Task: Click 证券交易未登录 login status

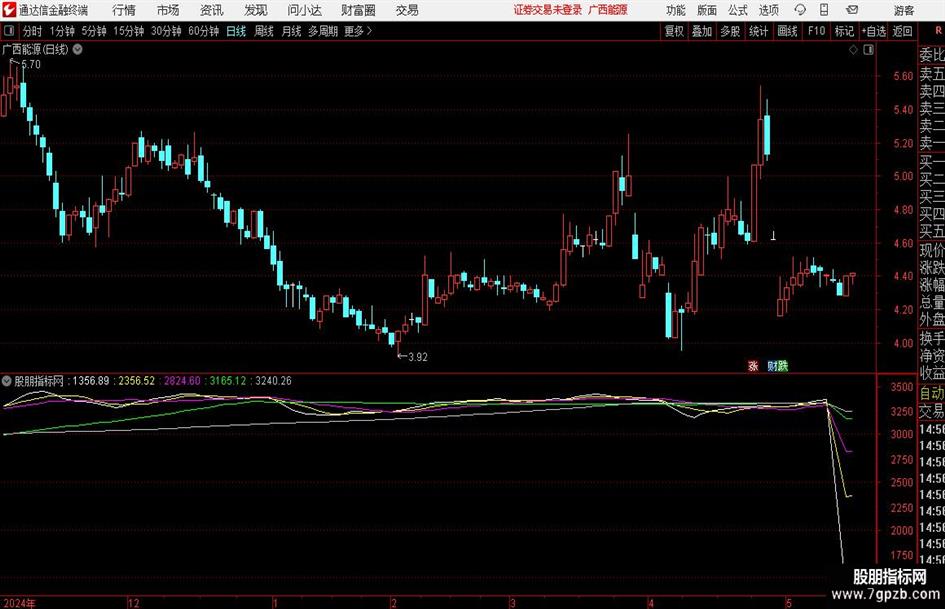Action: [x=548, y=10]
